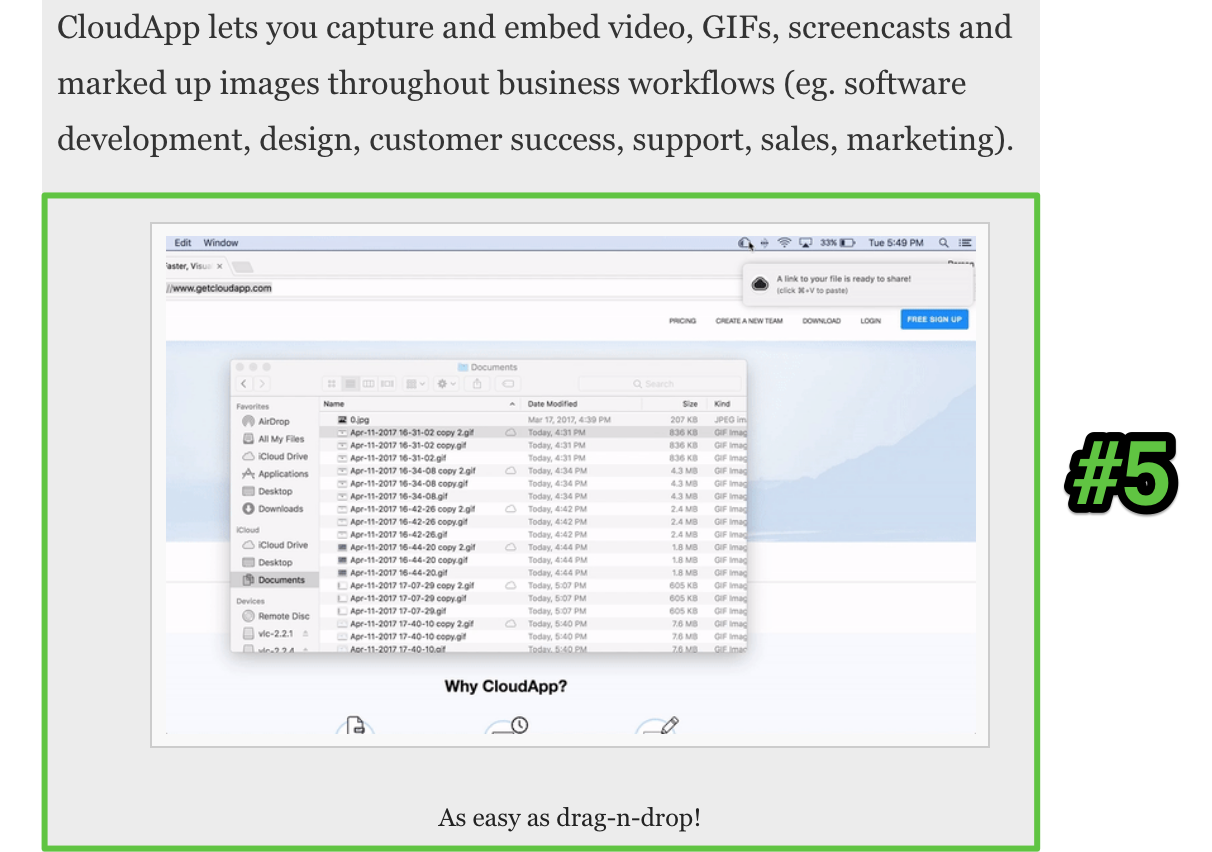Click the cloud icon in the share notification

pos(760,284)
